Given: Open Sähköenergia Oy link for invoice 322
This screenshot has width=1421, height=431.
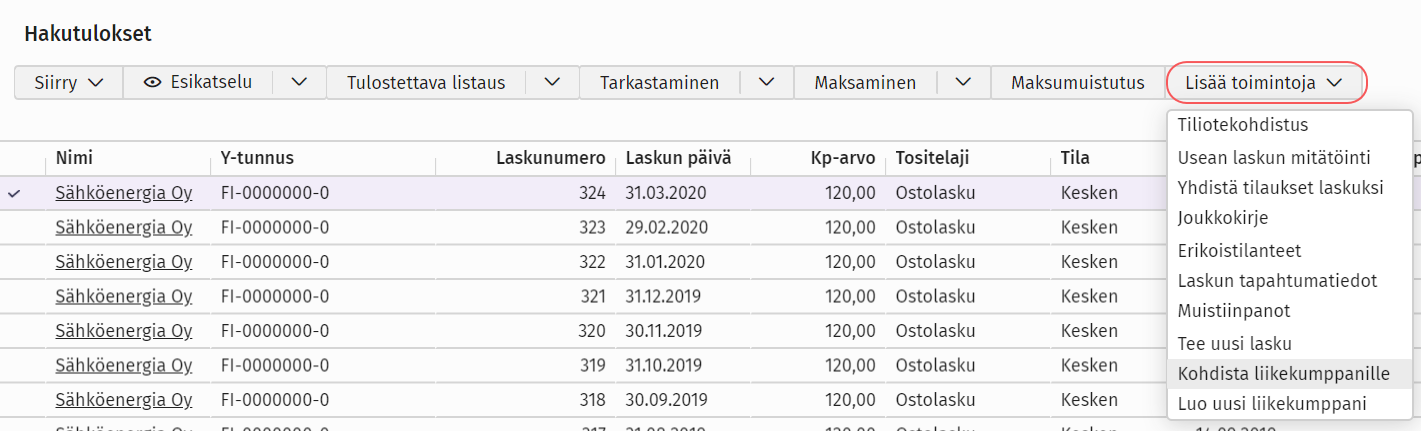Looking at the screenshot, I should click(x=124, y=262).
